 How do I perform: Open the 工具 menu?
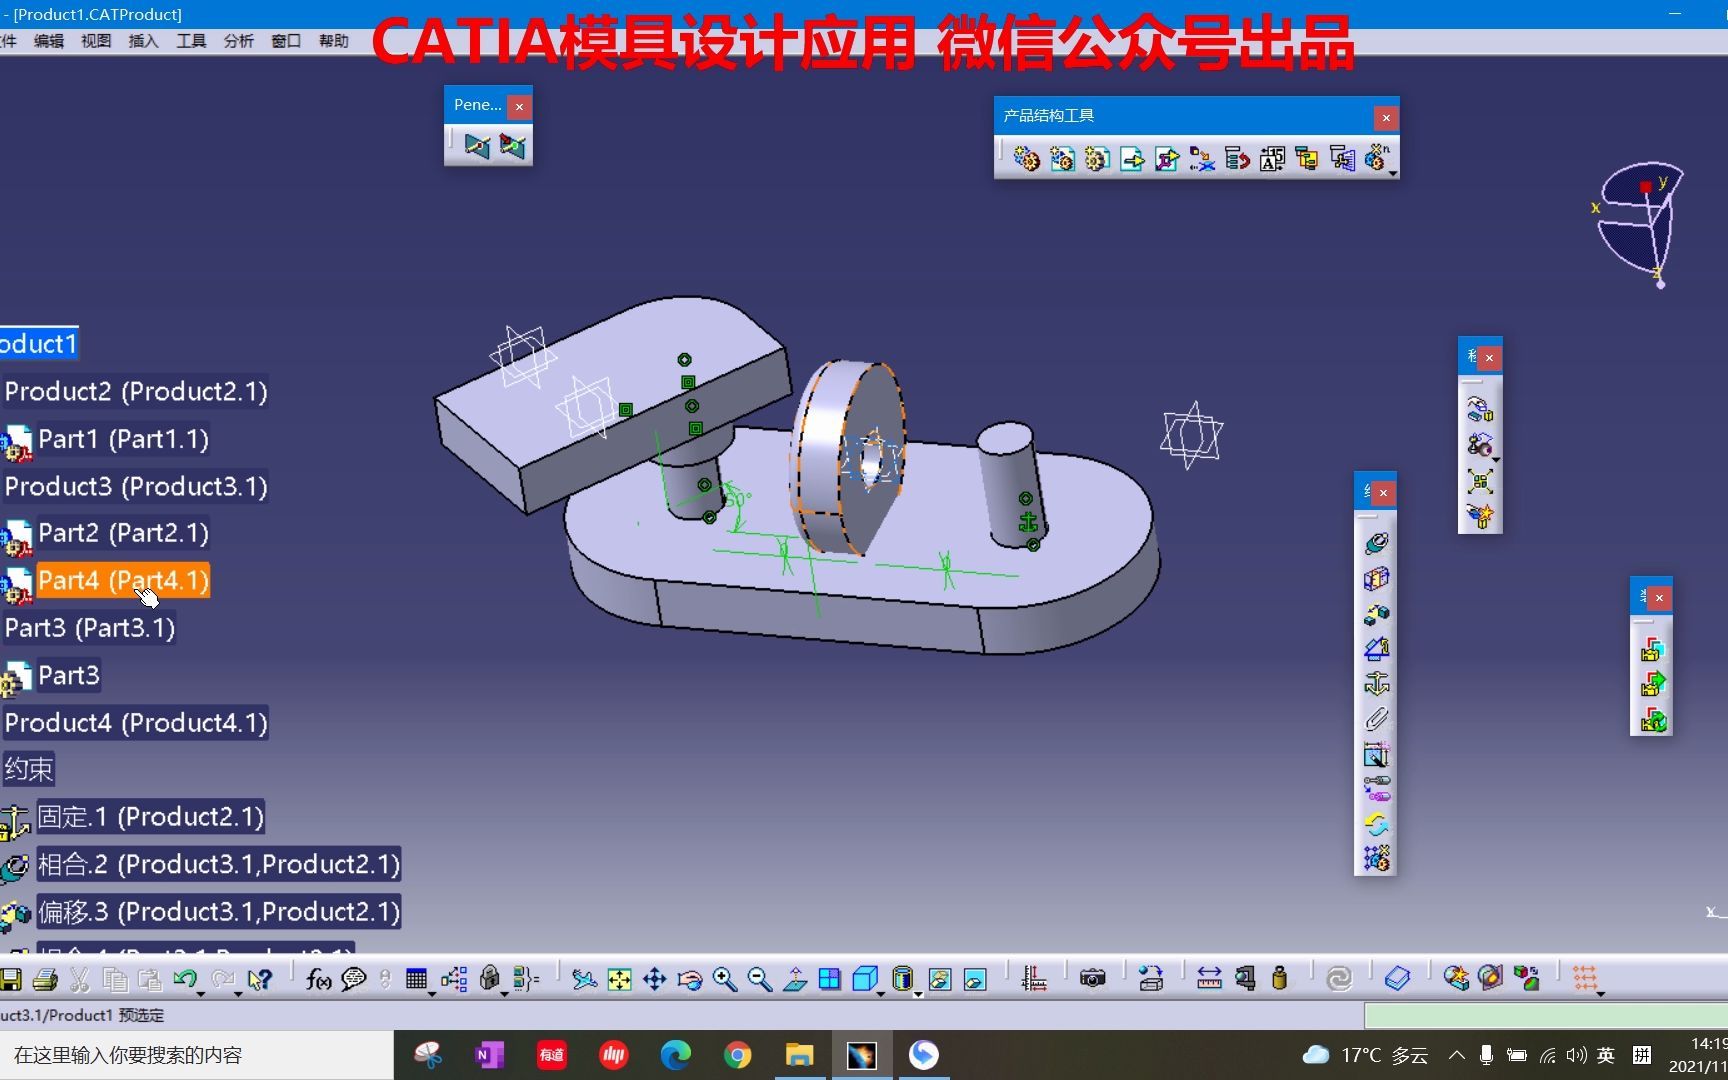(191, 41)
